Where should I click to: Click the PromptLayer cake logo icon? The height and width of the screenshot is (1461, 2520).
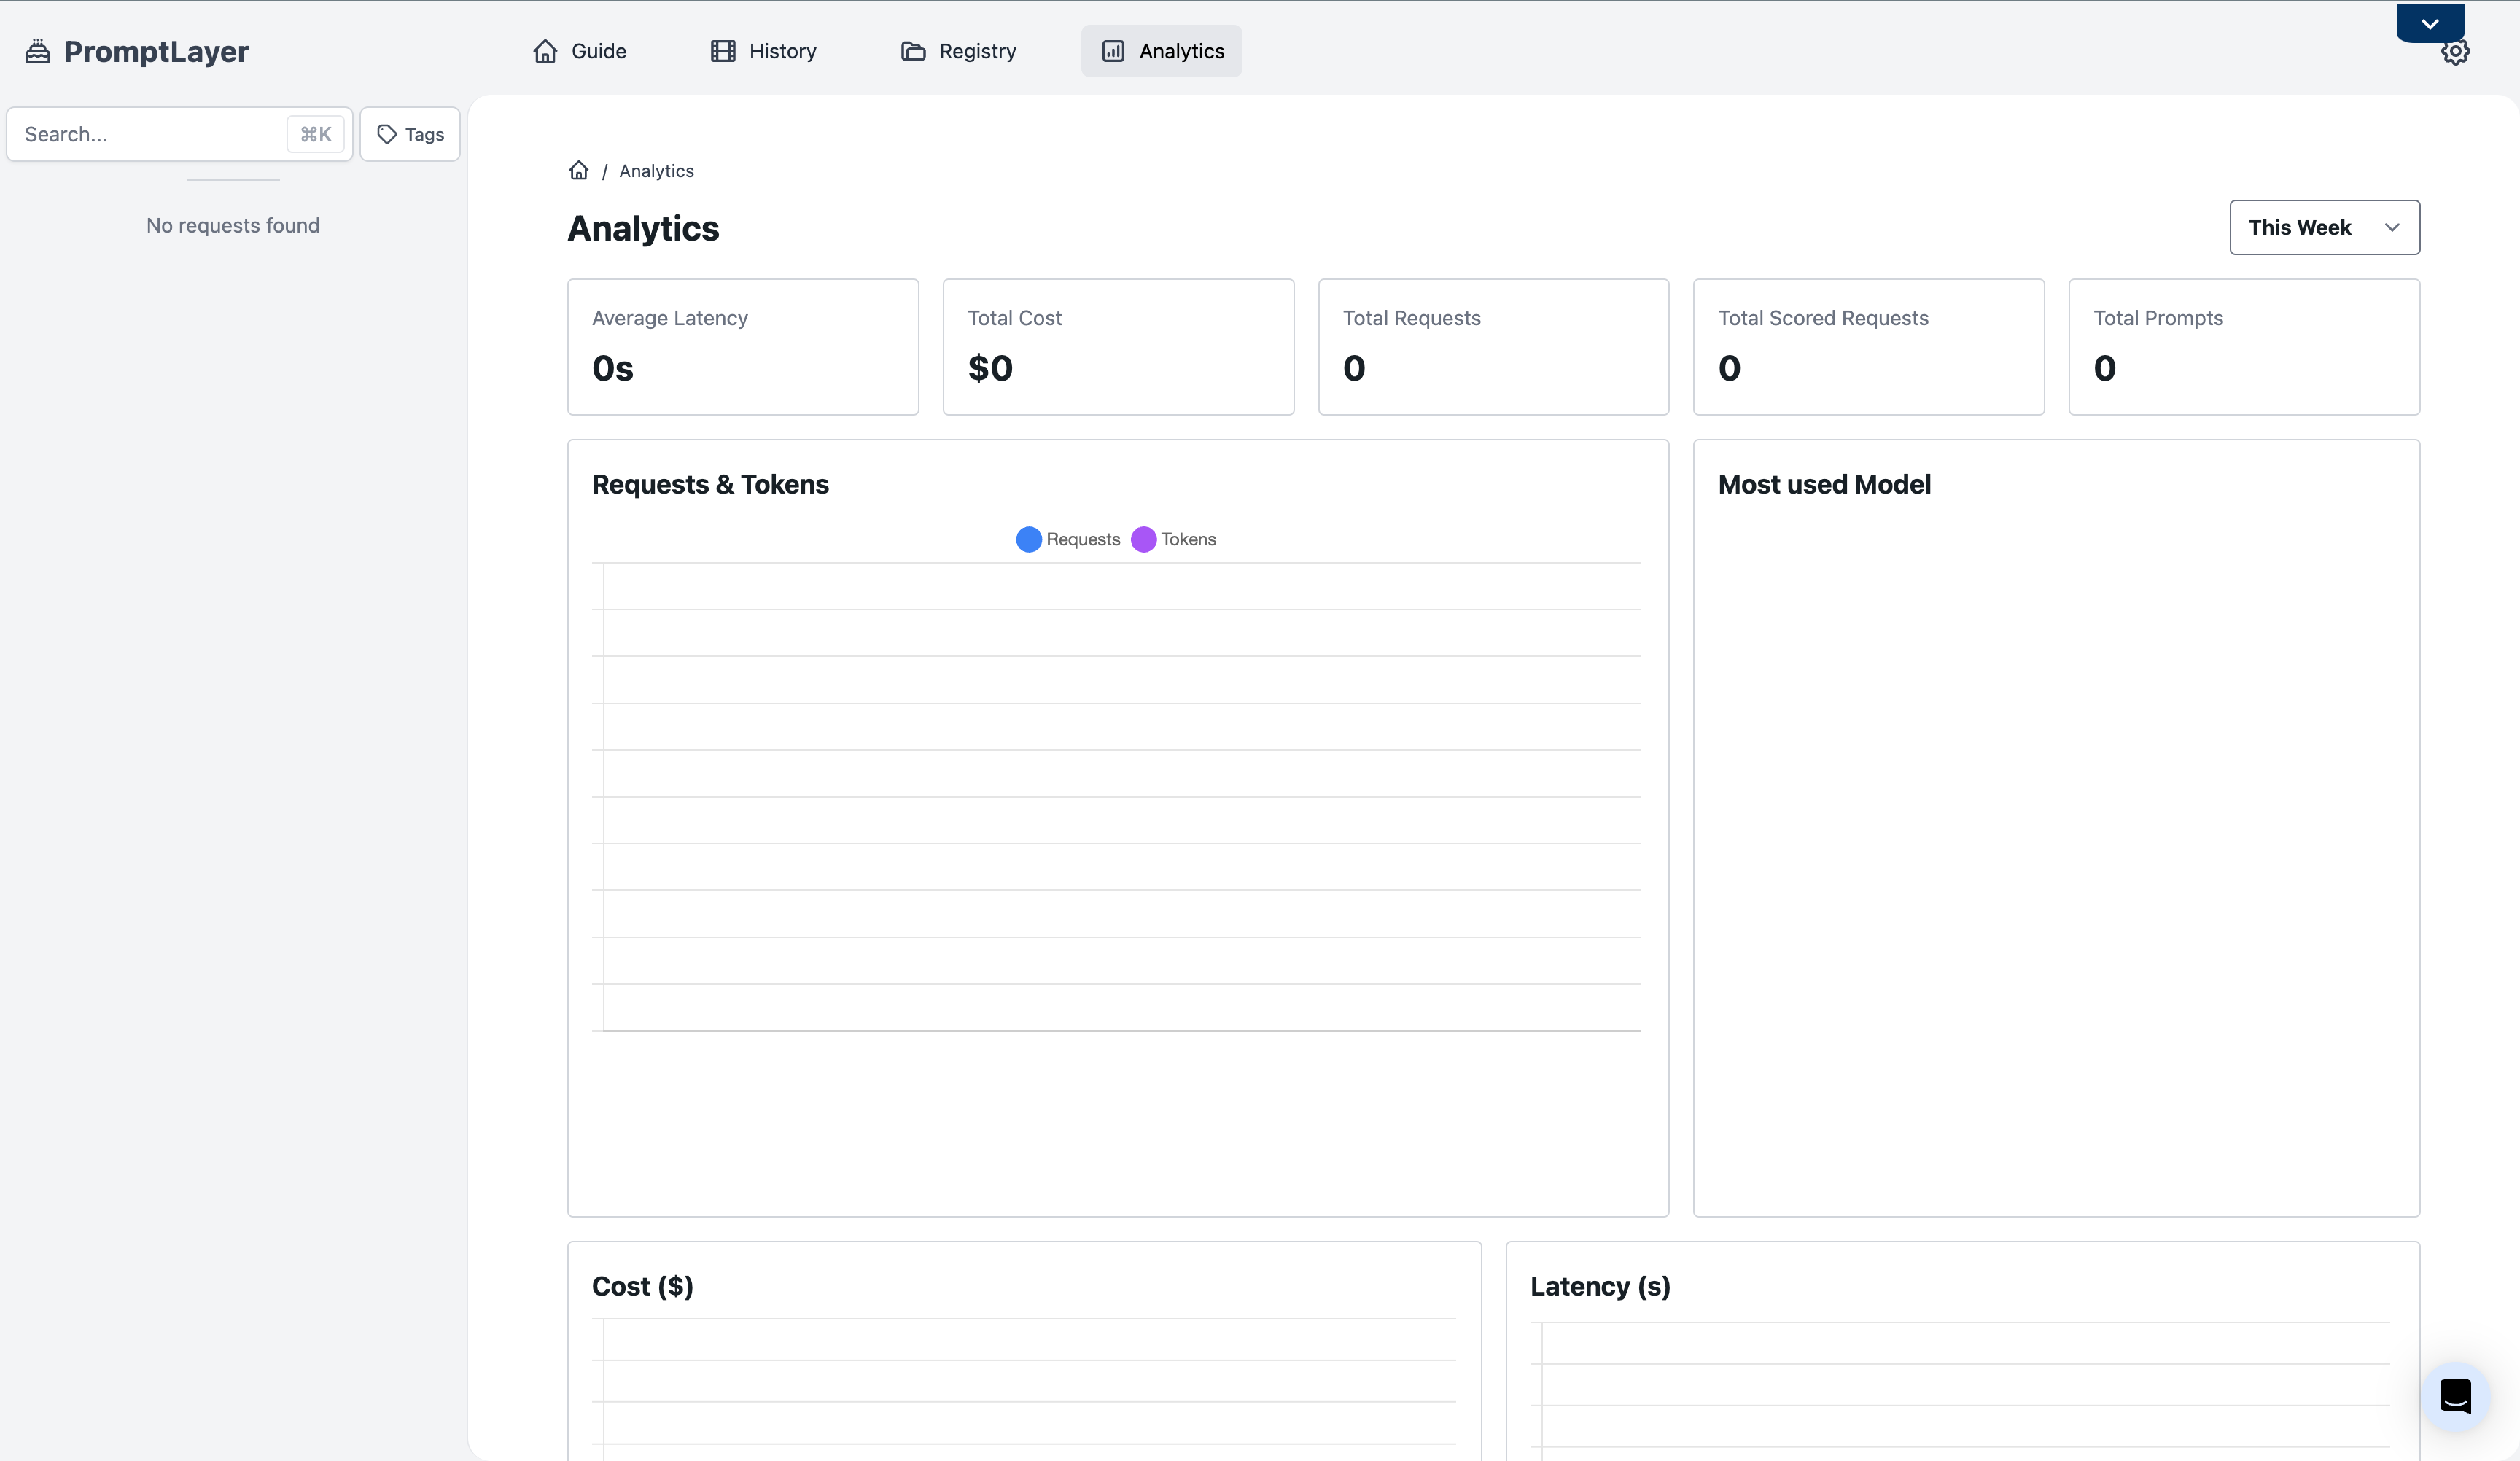[38, 51]
